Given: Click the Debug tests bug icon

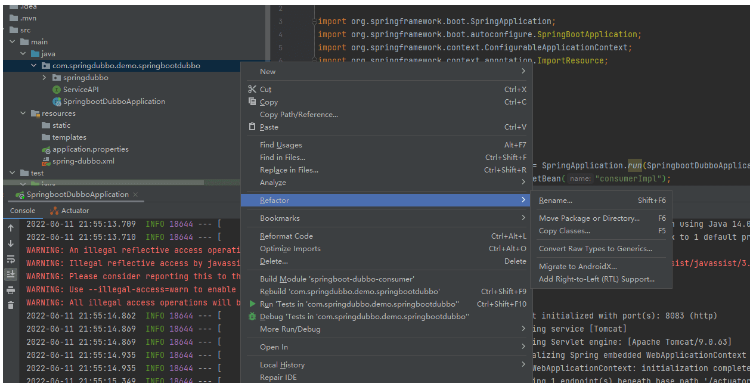Looking at the screenshot, I should pos(252,316).
